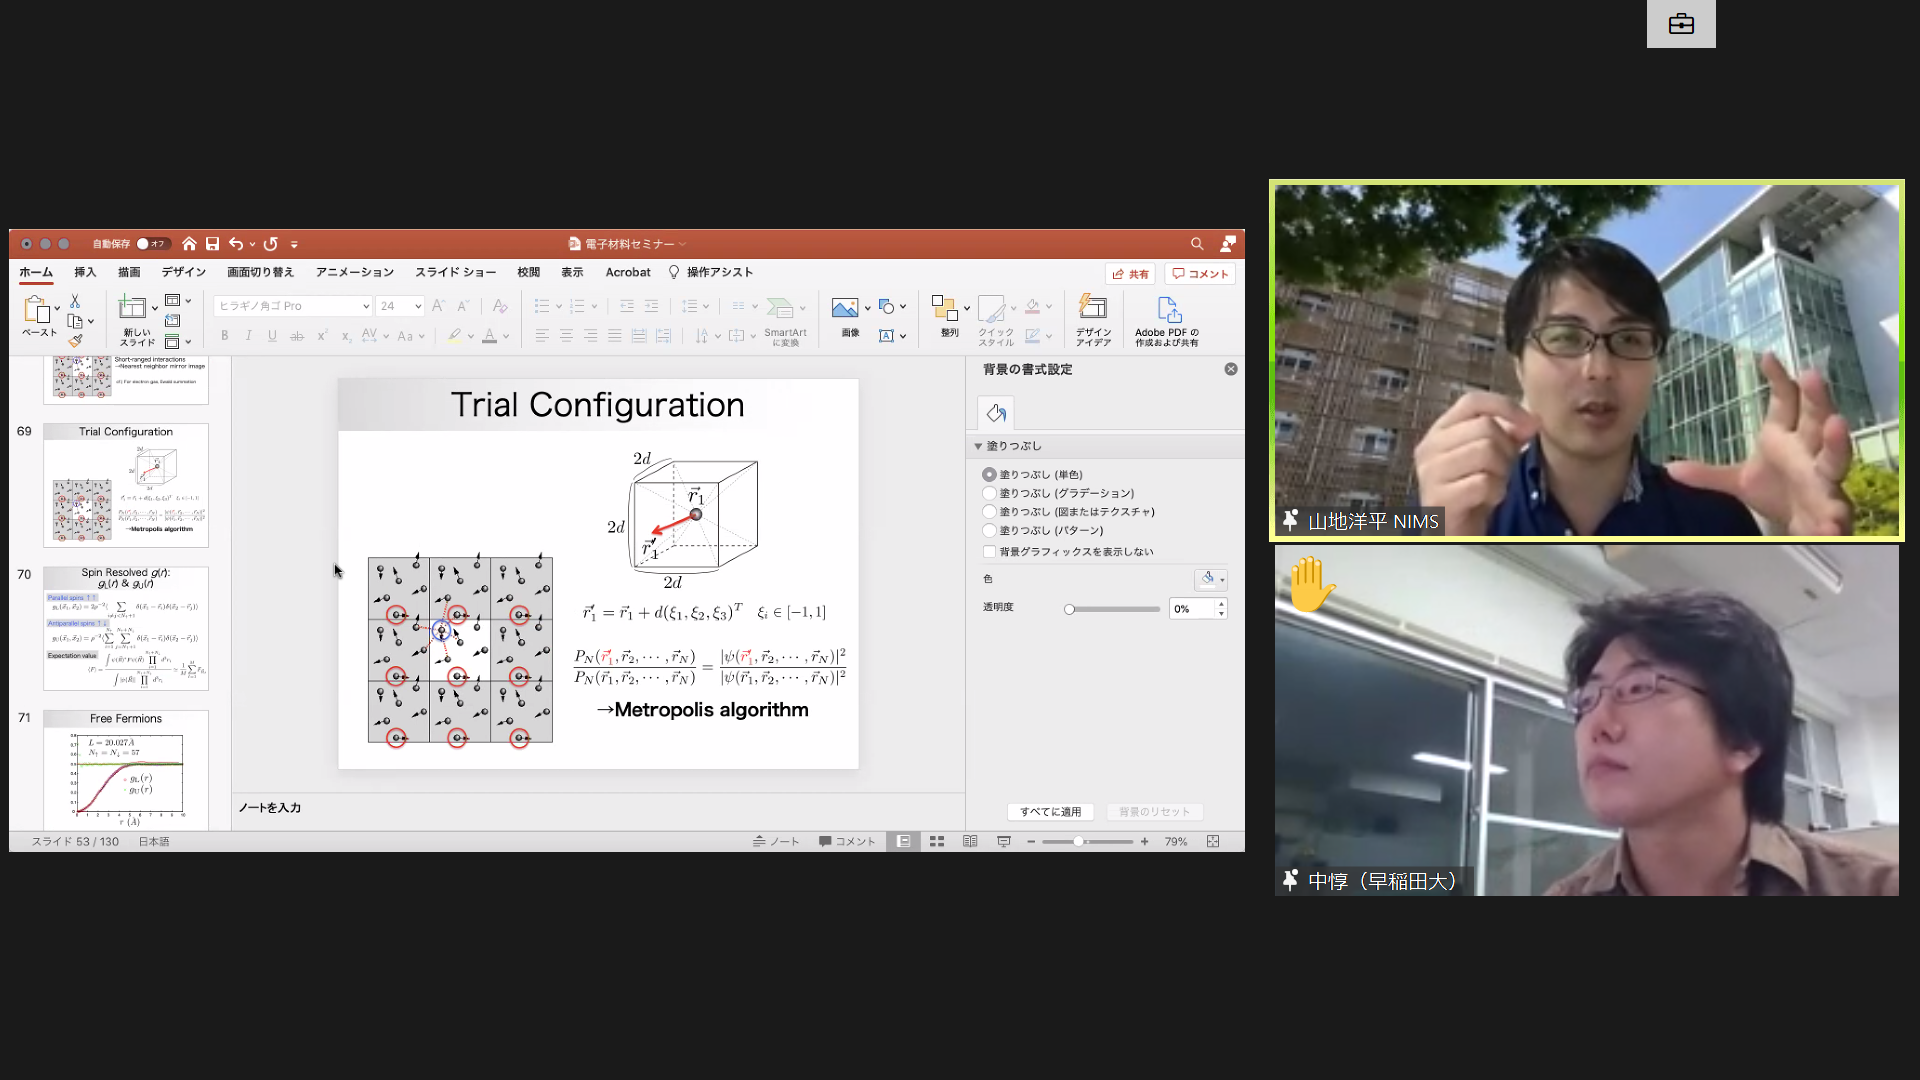This screenshot has width=1920, height=1080.
Task: Open the Quick Access Toolbar customize dropdown
Action: click(294, 244)
